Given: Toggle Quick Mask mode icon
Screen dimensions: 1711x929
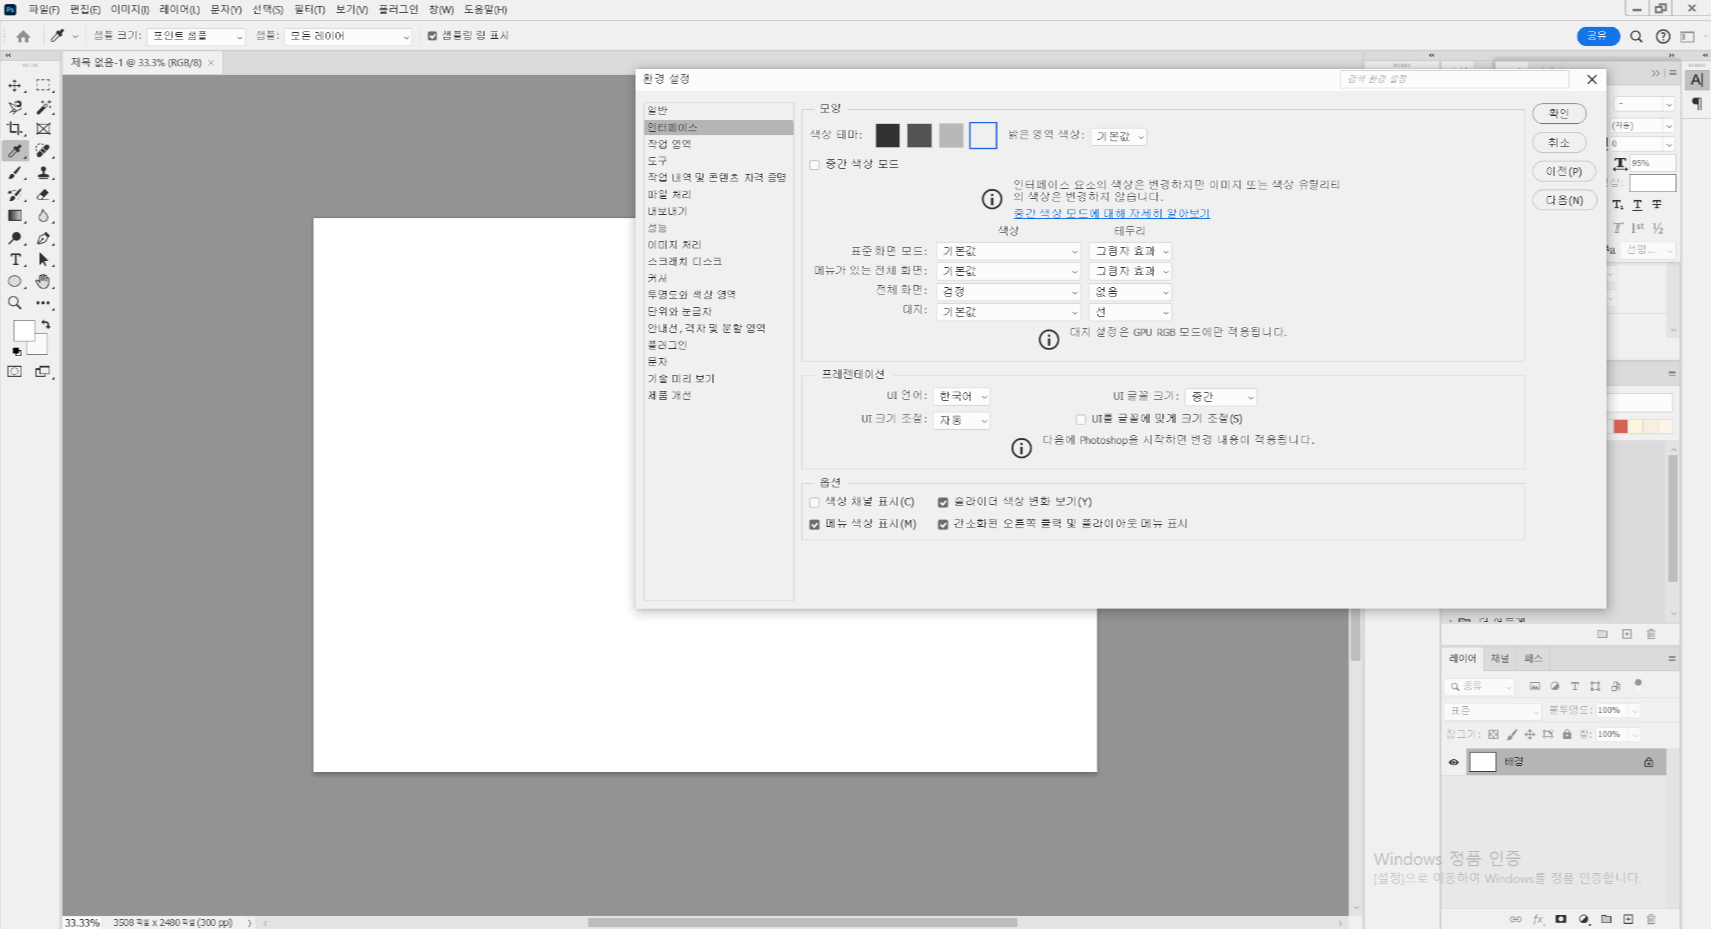Looking at the screenshot, I should pyautogui.click(x=15, y=372).
